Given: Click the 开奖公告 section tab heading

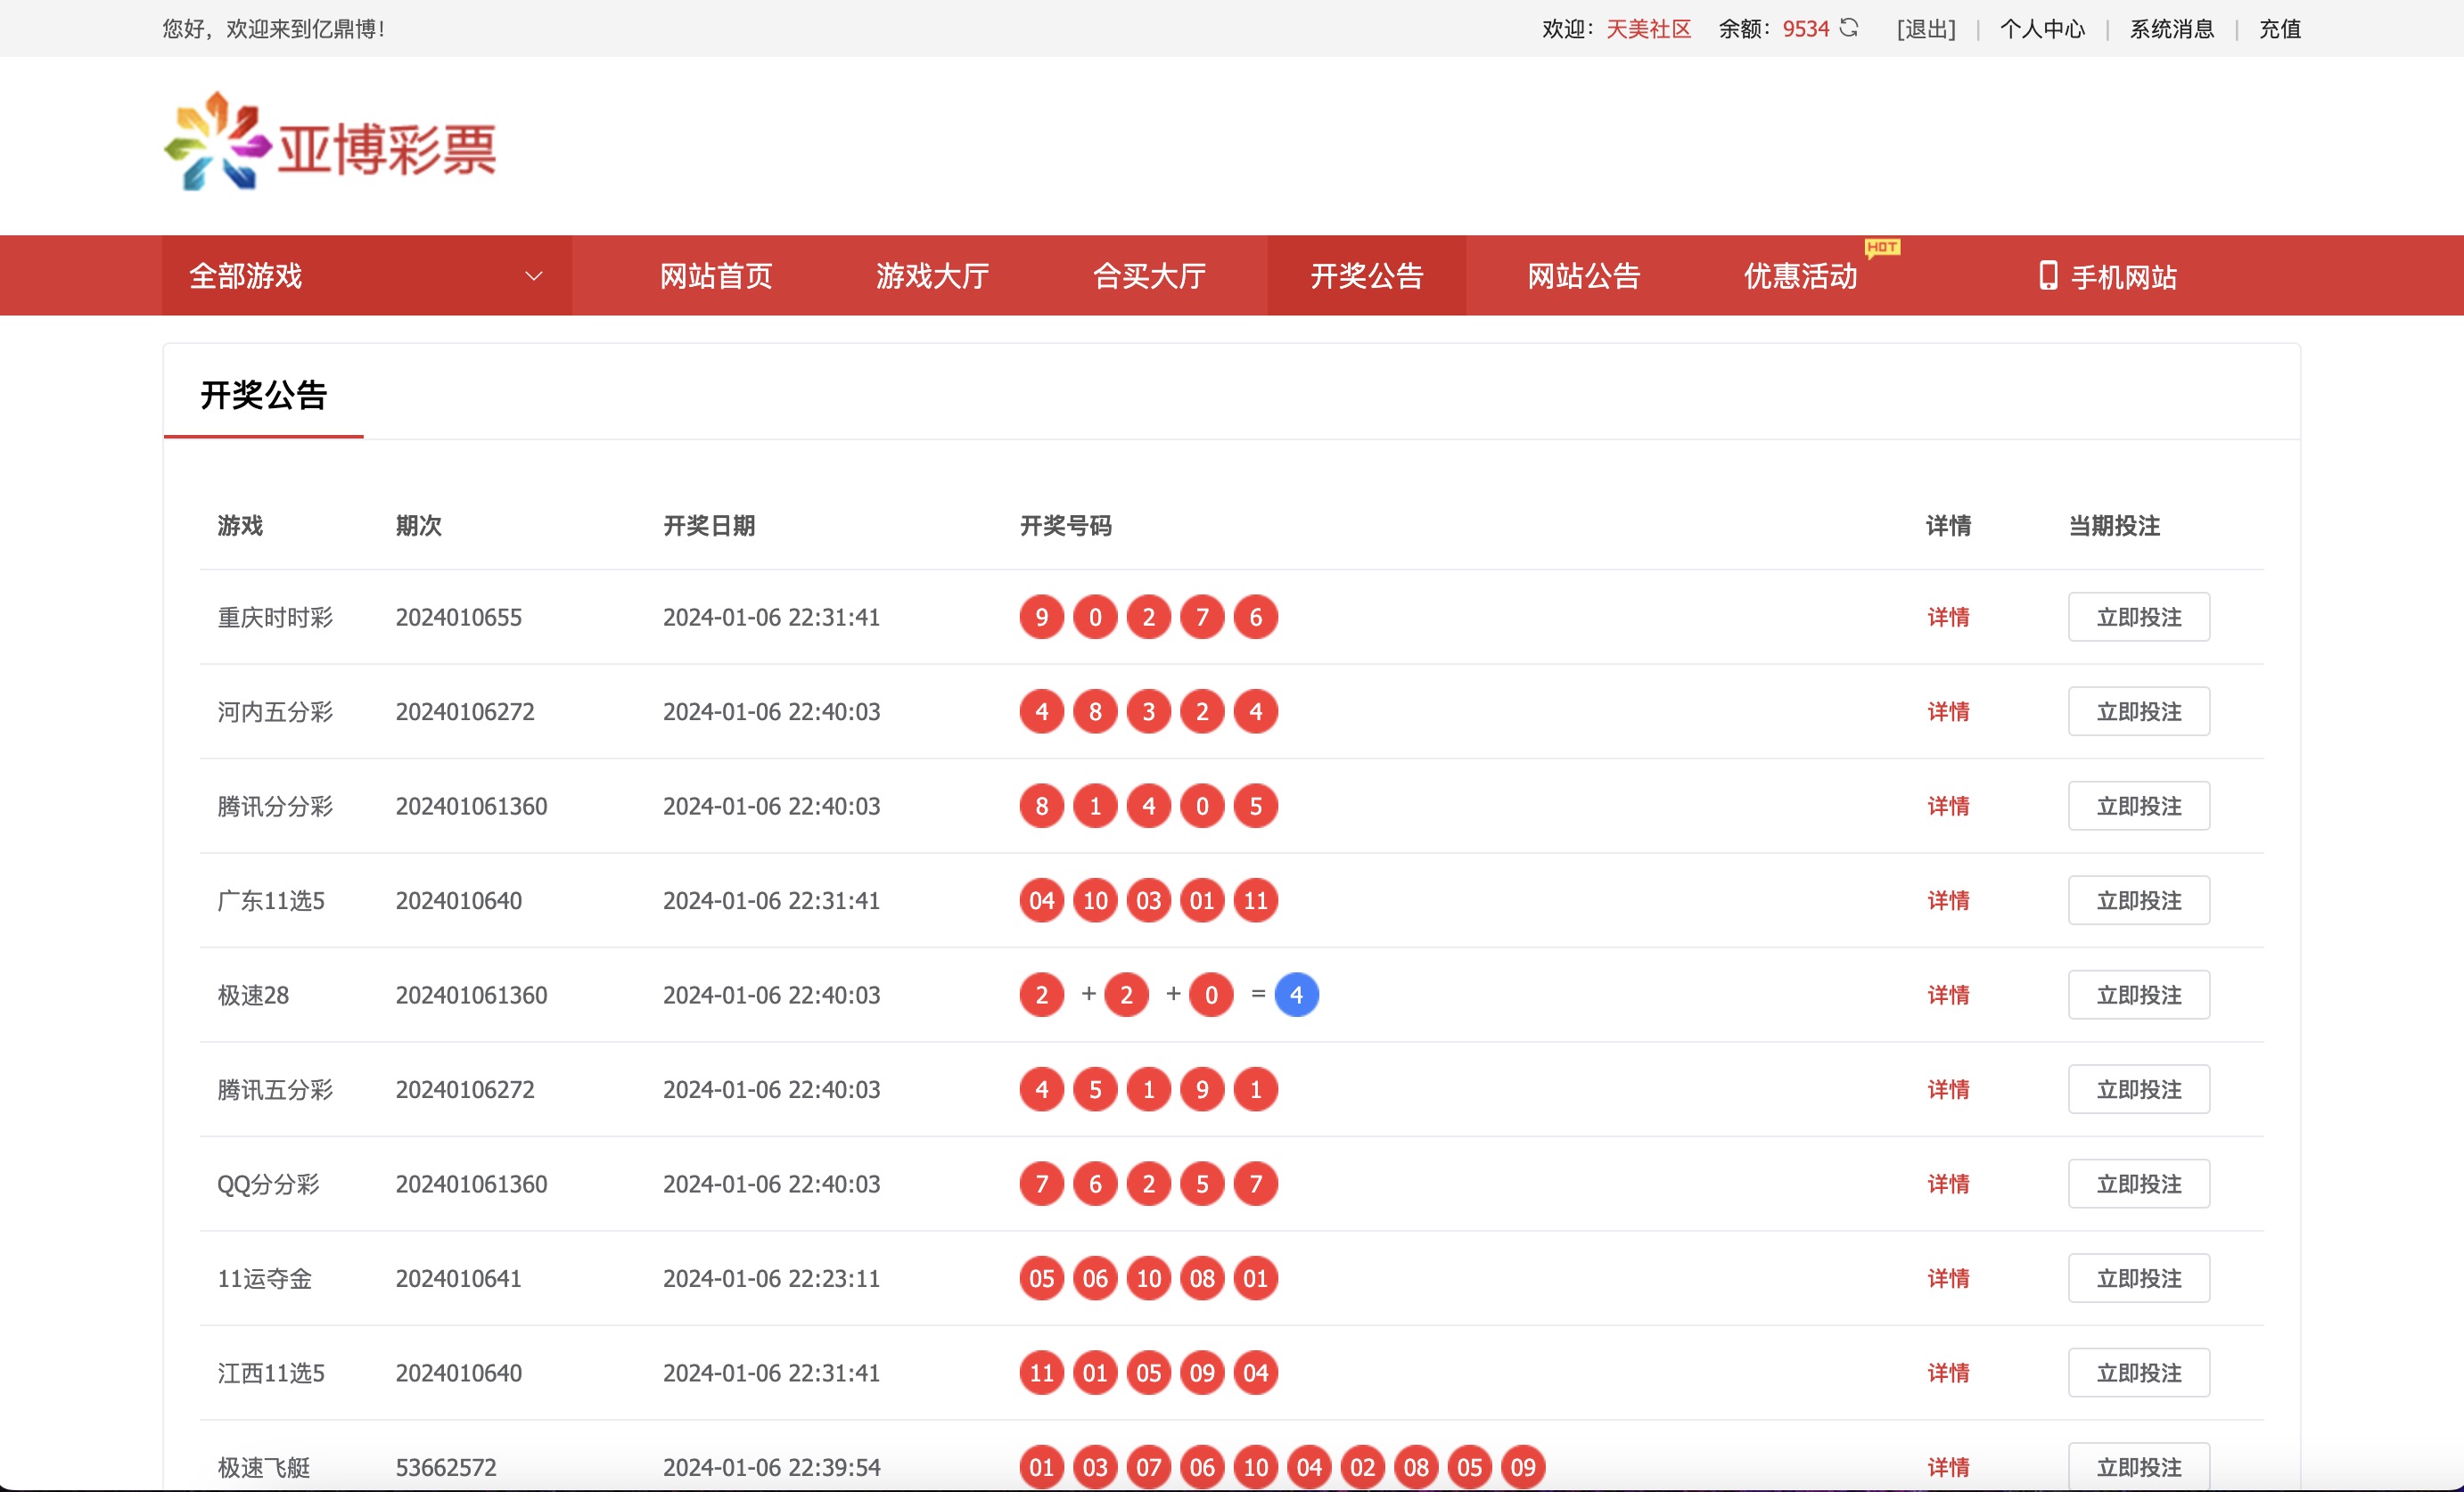Looking at the screenshot, I should click(264, 395).
